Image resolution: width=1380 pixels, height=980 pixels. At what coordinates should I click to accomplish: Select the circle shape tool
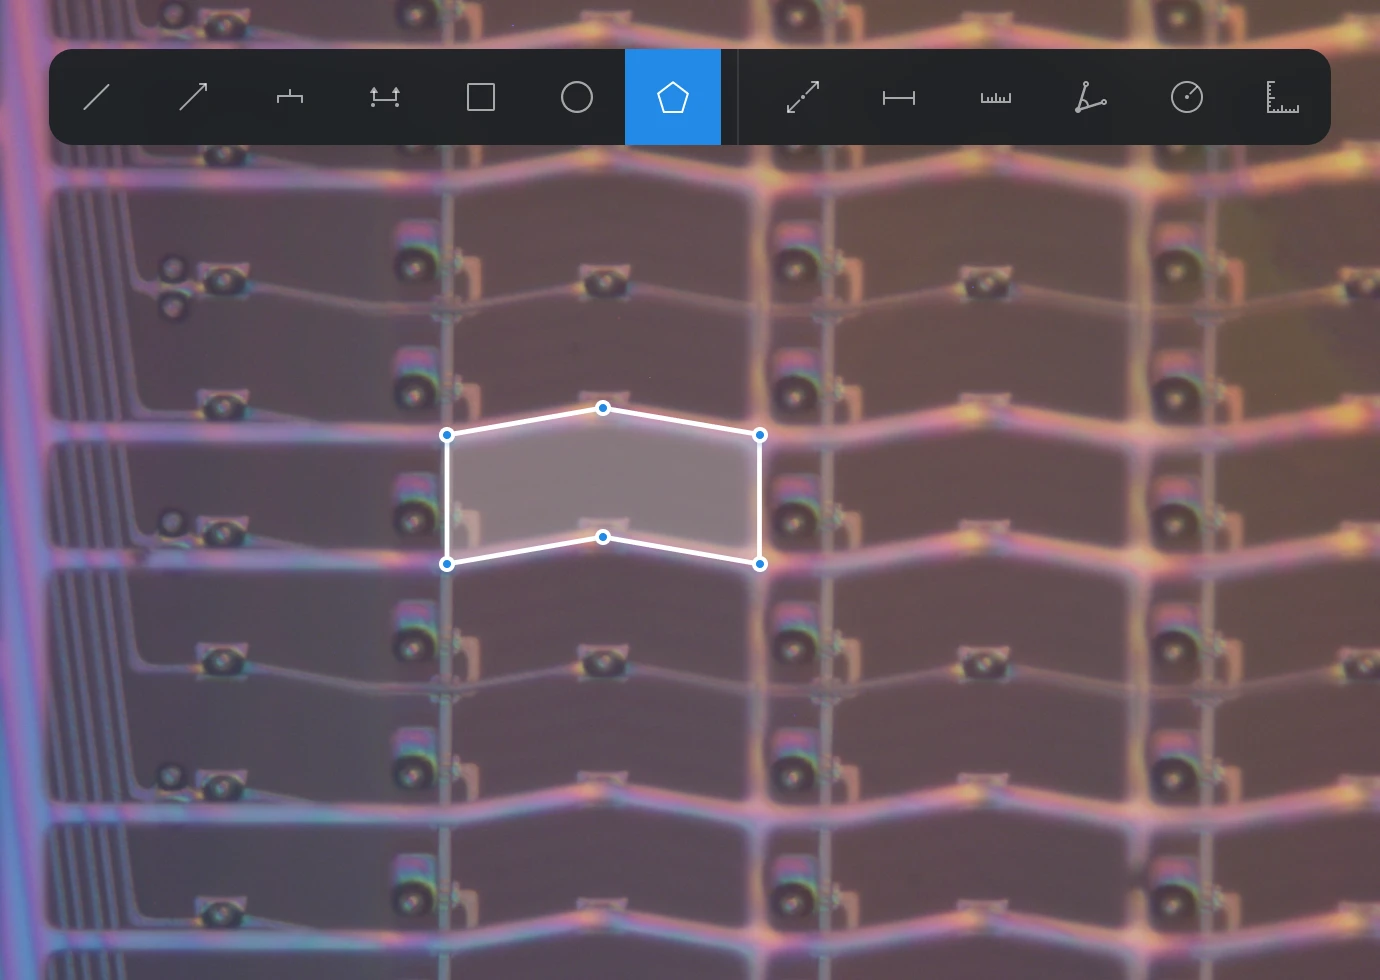click(x=577, y=97)
